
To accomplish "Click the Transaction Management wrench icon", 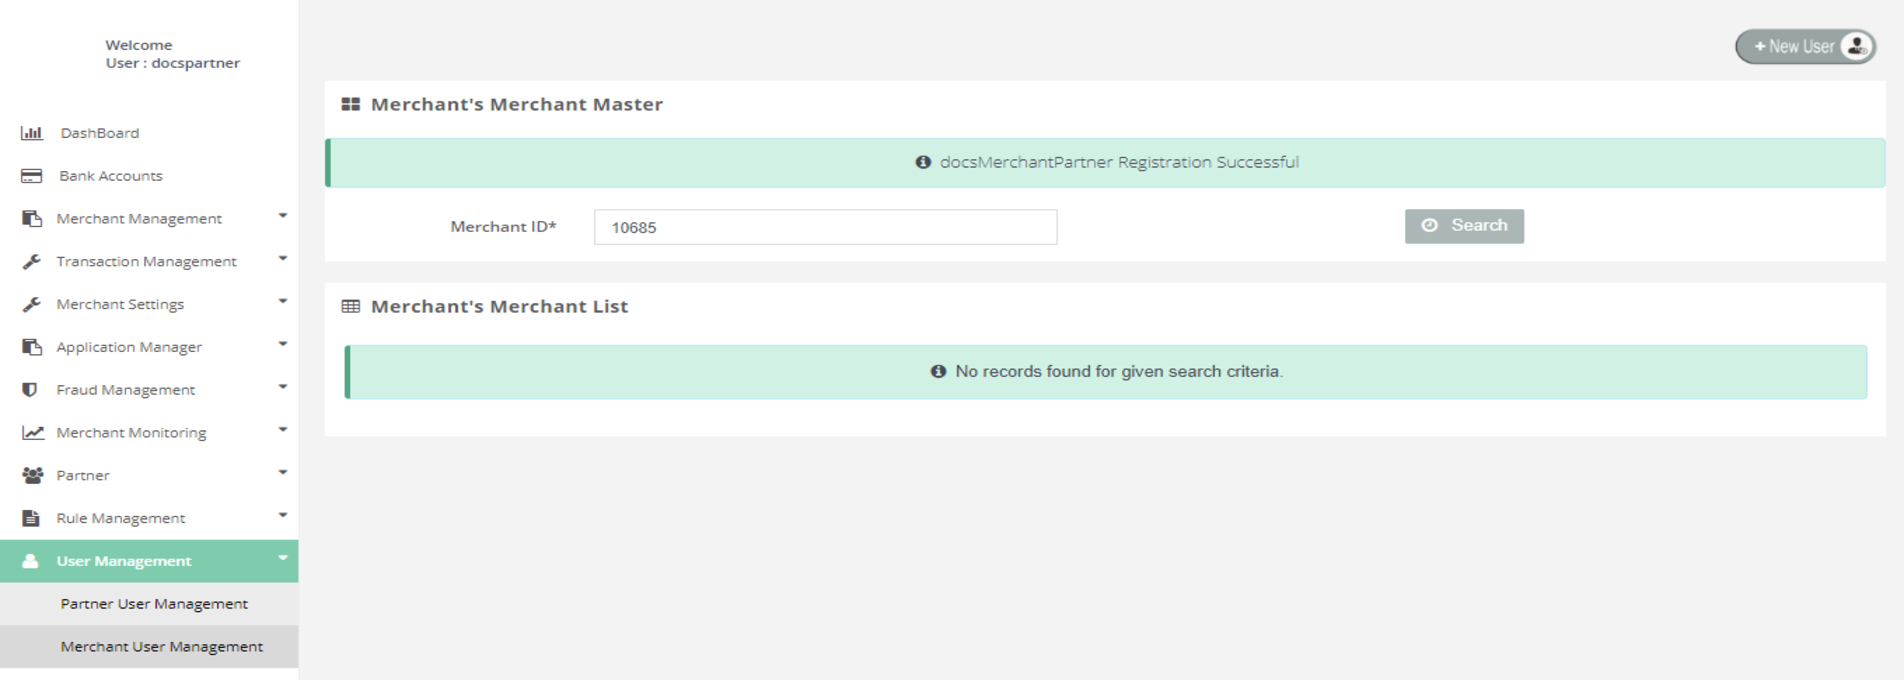I will click(32, 261).
